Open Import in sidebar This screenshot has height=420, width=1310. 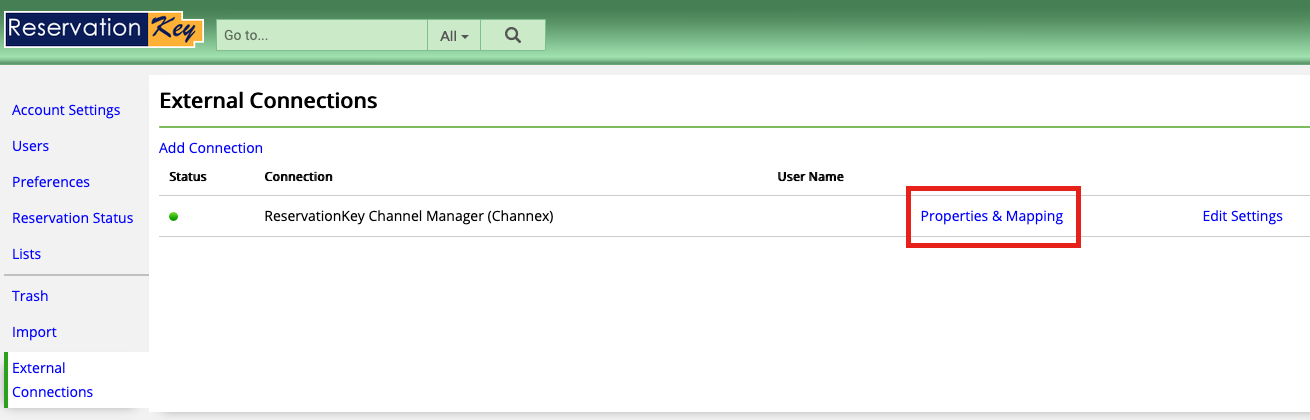[34, 332]
